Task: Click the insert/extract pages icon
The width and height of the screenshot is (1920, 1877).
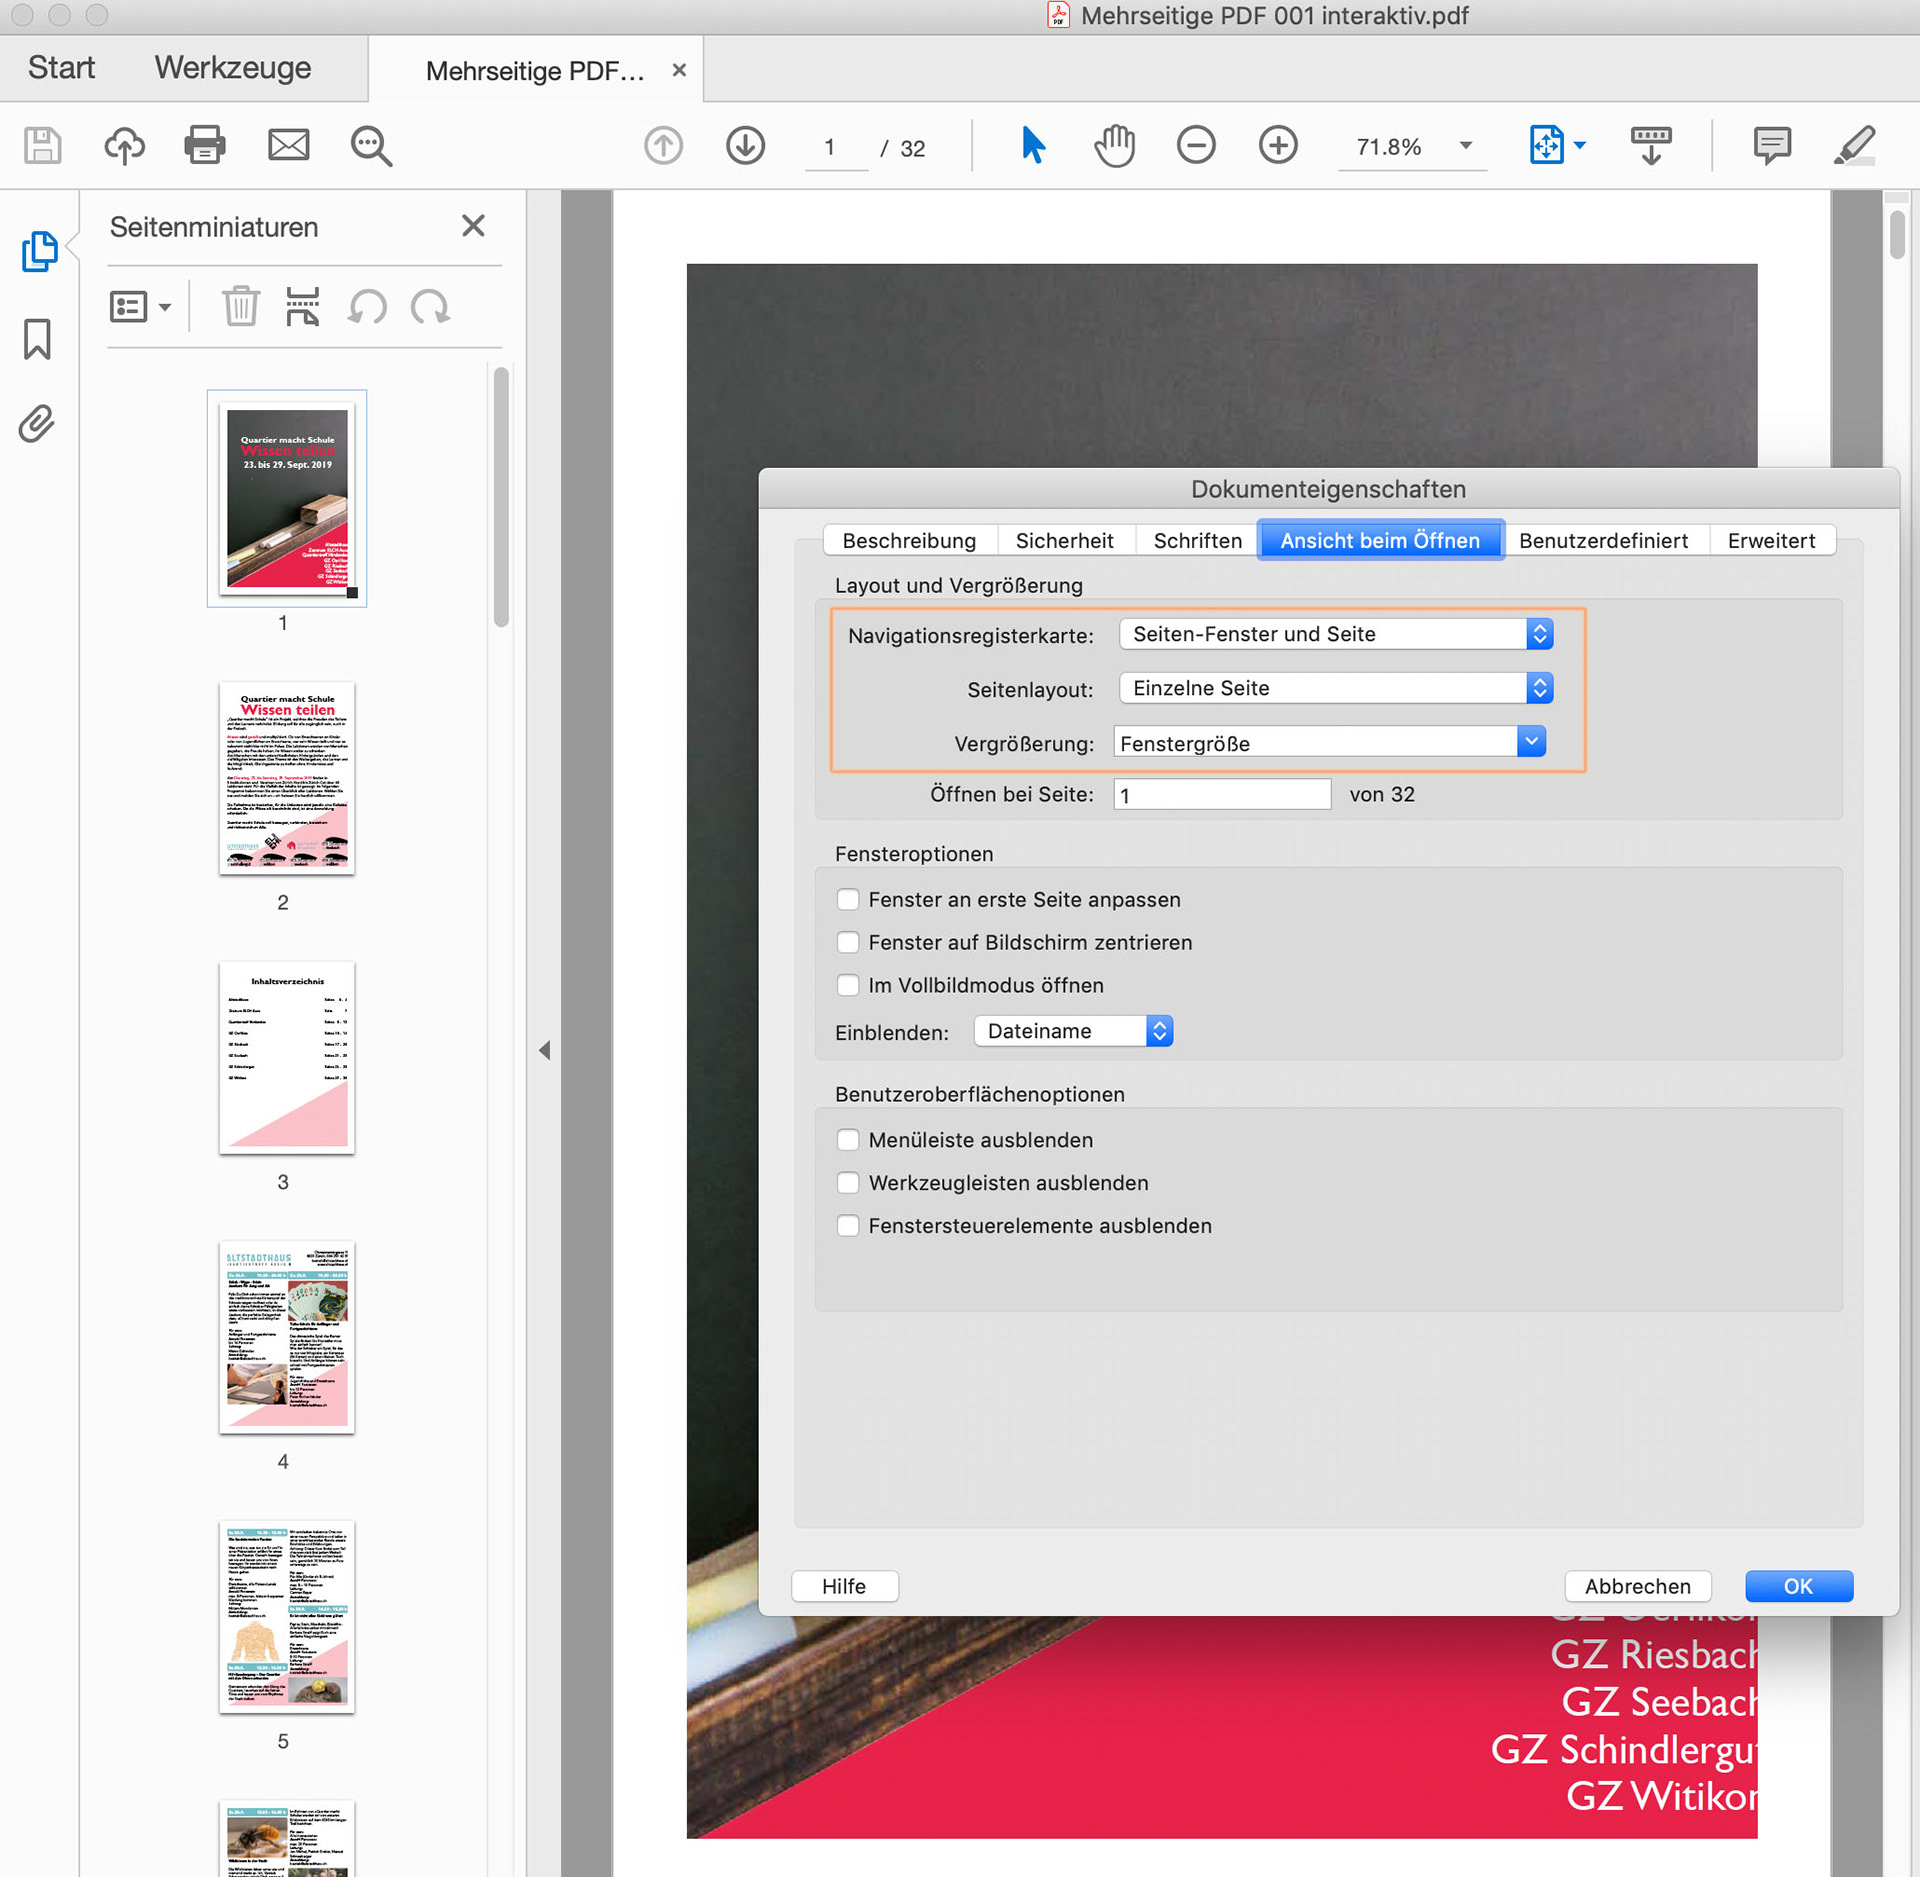Action: (302, 306)
